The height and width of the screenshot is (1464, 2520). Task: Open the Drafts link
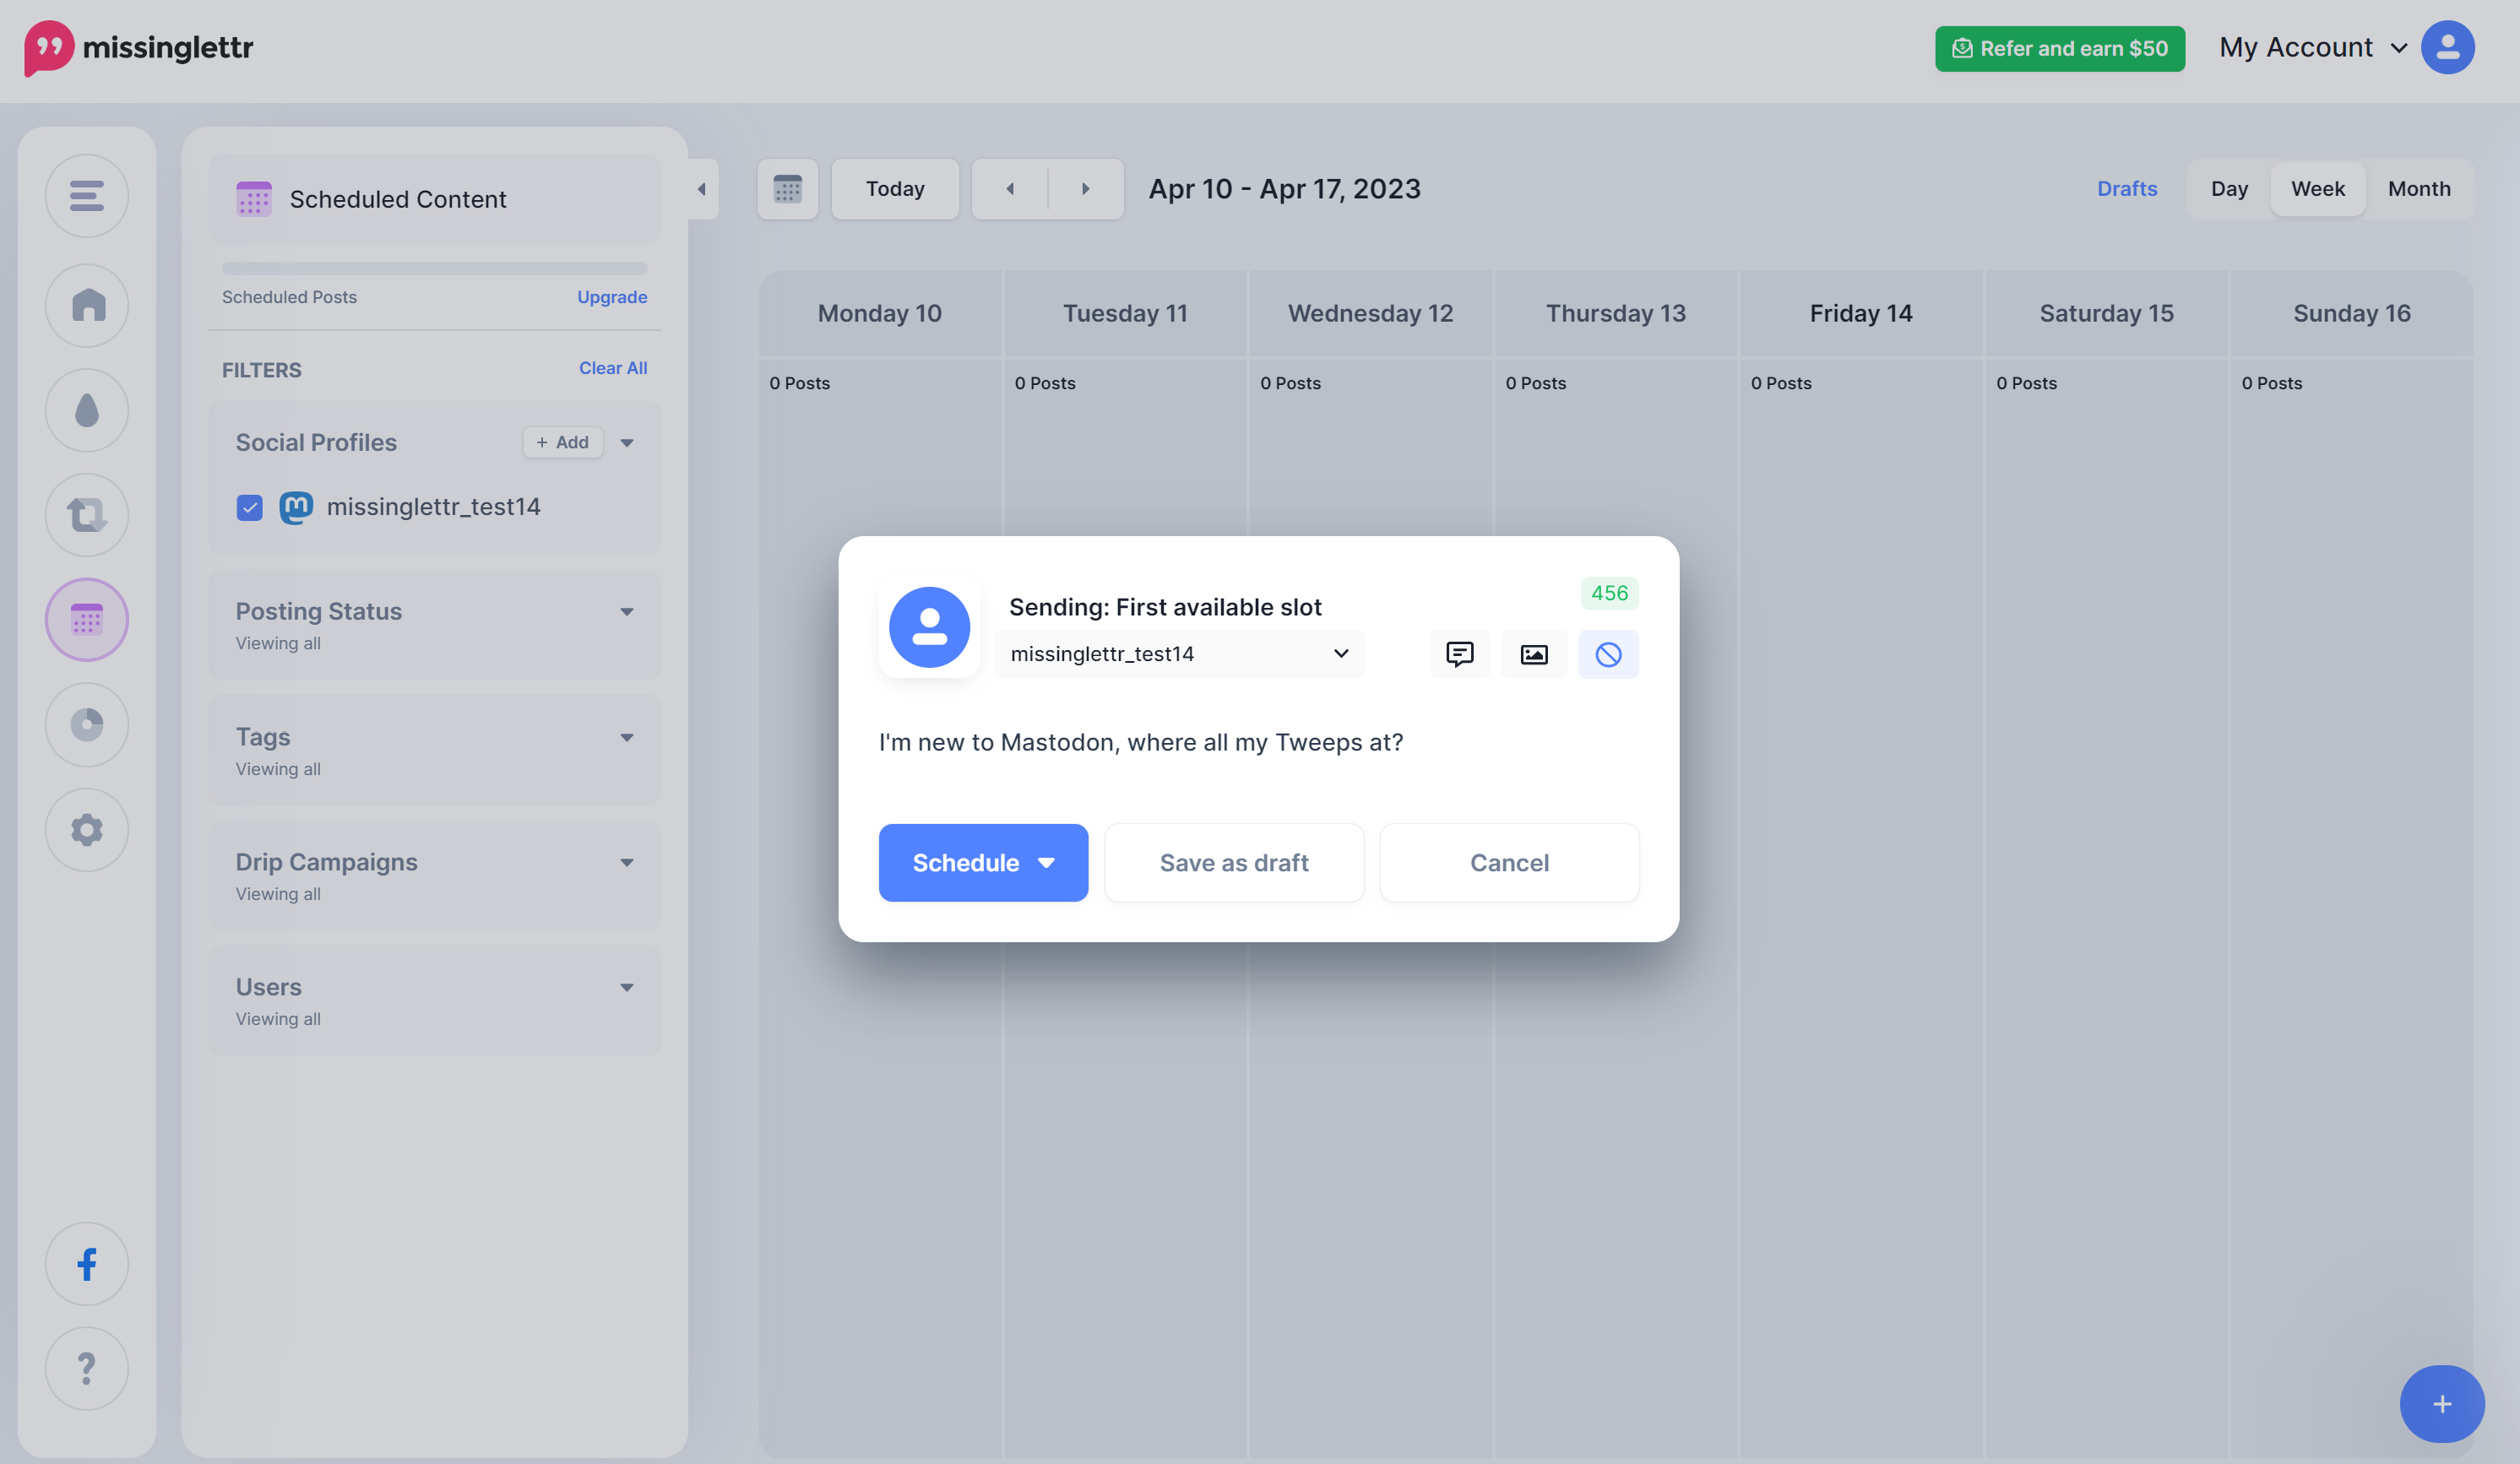[2127, 189]
